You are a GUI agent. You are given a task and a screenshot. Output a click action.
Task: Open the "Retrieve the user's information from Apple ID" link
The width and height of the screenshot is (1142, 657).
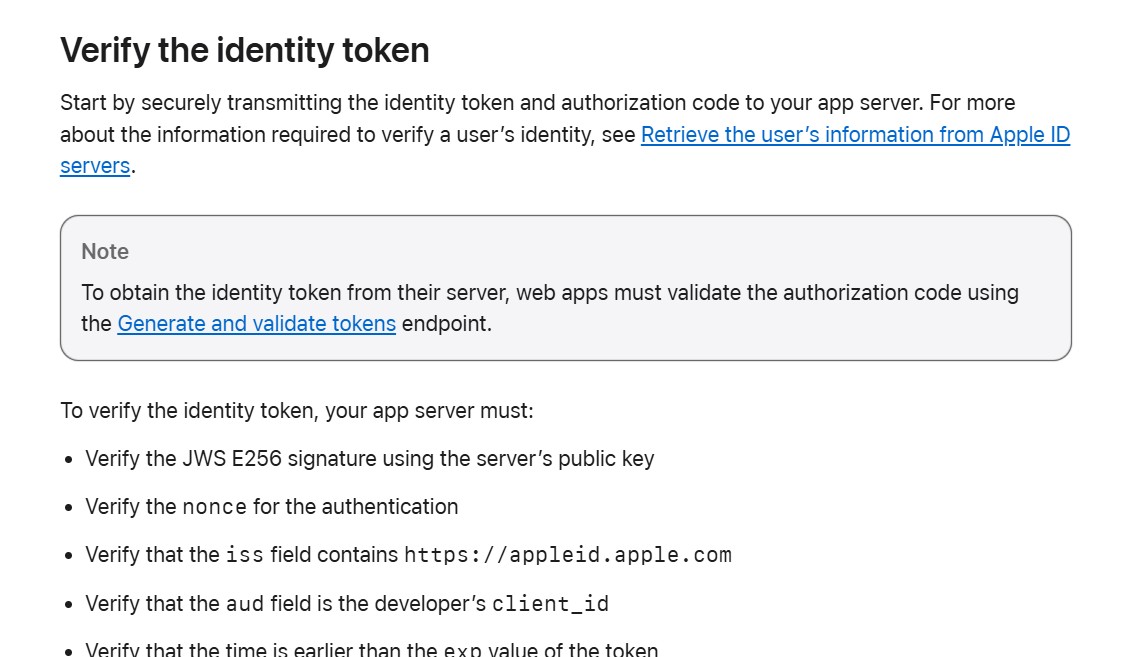pyautogui.click(x=855, y=135)
